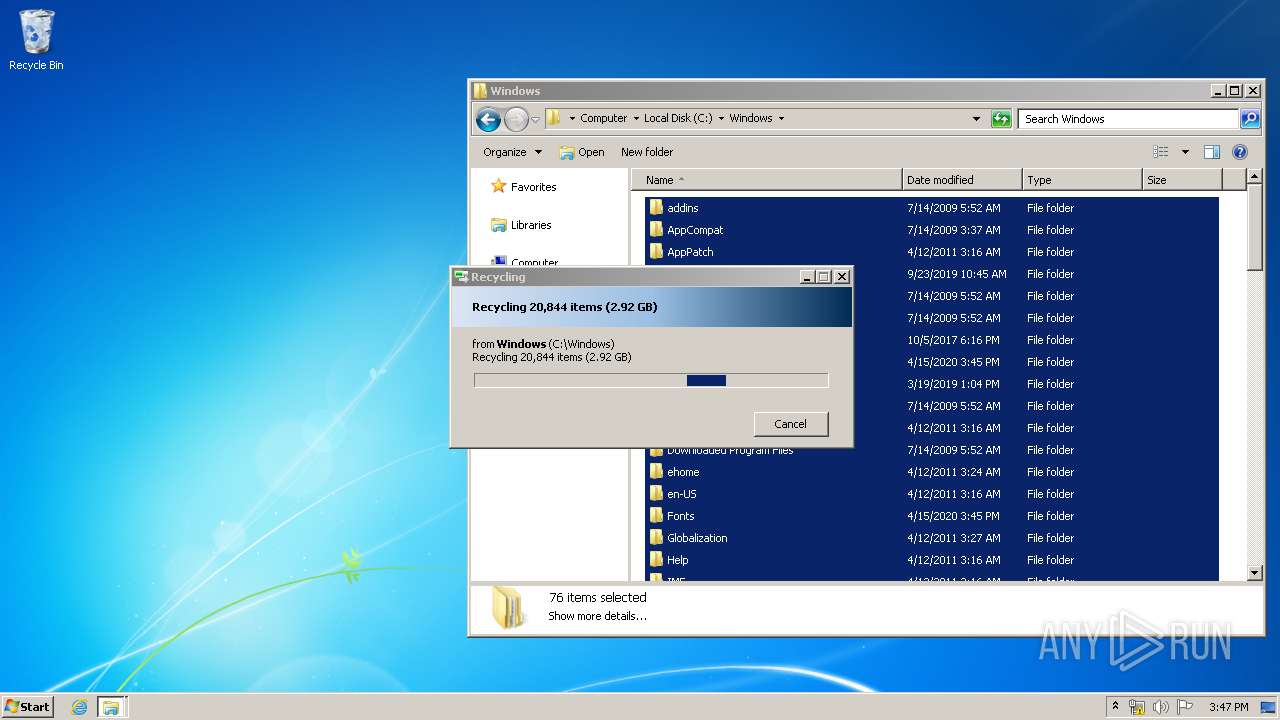
Task: Click the 10/5/2017 6:16 PM date cell
Action: 953,340
